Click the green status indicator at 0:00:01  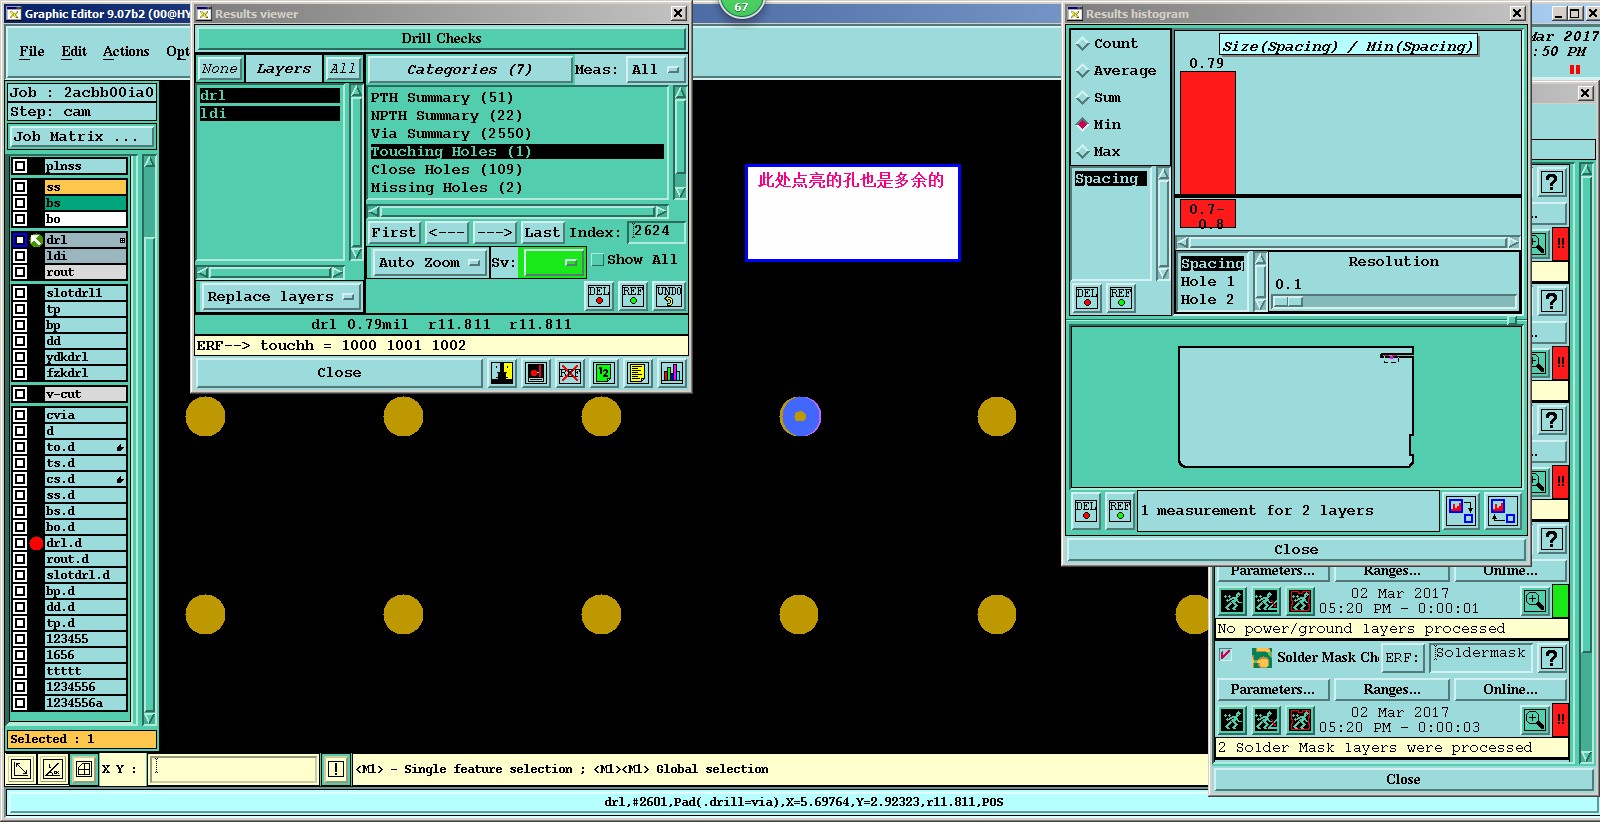tap(1560, 601)
